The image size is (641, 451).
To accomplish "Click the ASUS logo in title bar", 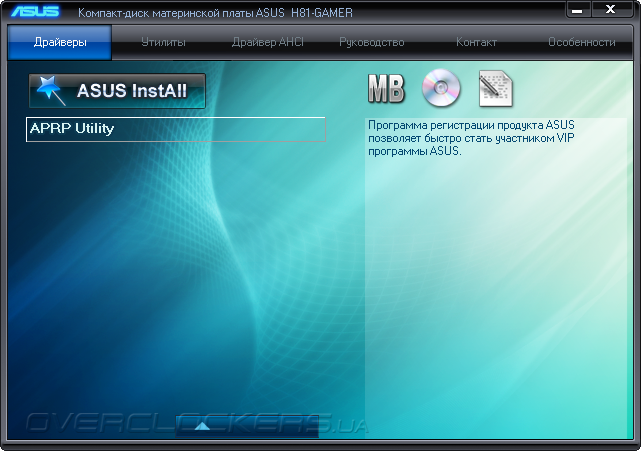I will (35, 11).
